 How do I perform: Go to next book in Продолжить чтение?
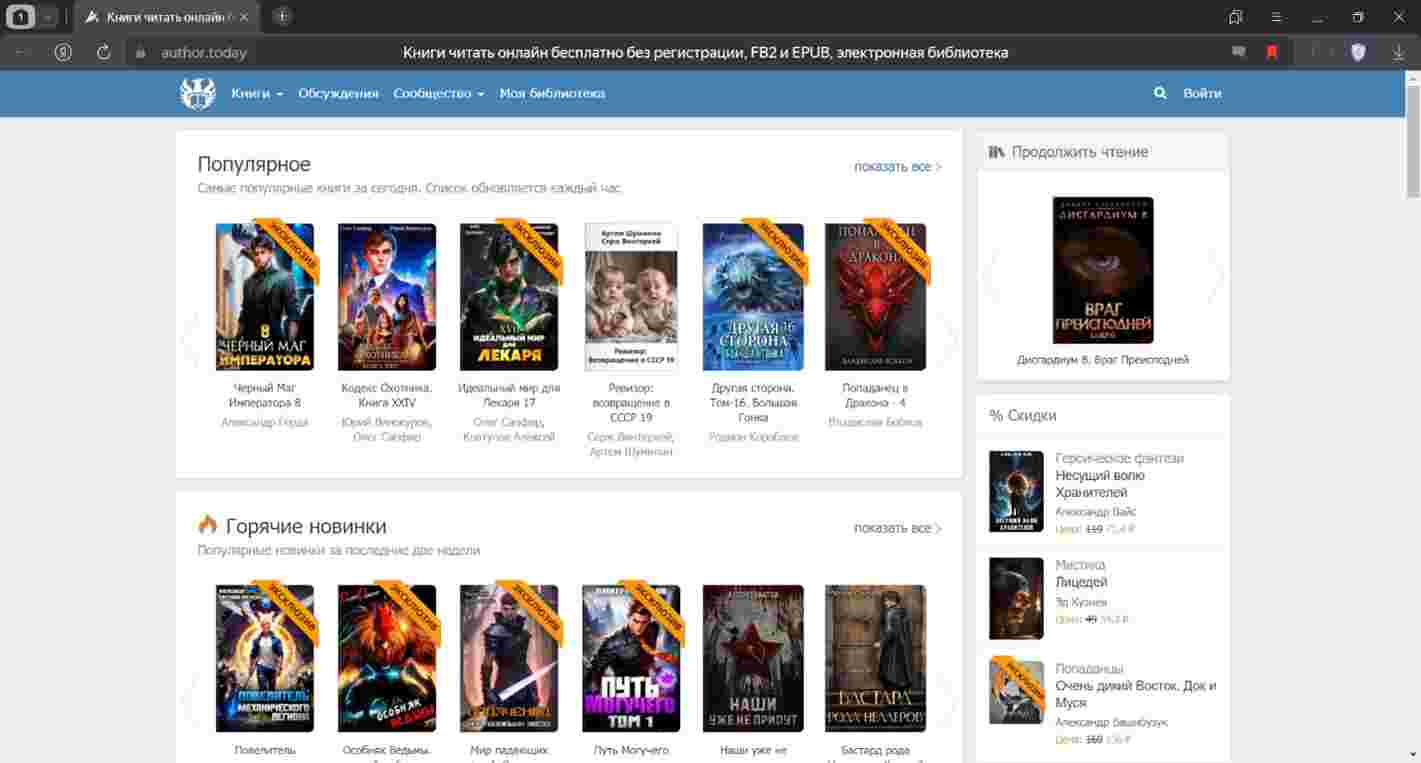1215,274
